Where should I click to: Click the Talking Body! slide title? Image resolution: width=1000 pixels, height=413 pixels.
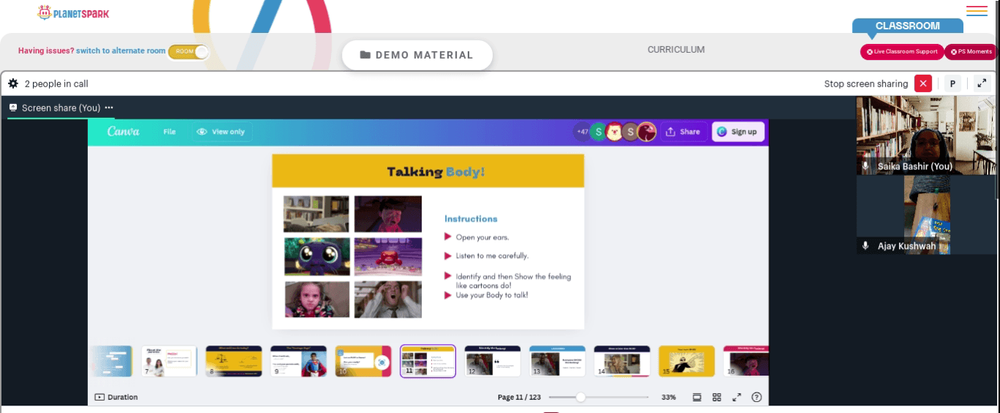click(436, 171)
